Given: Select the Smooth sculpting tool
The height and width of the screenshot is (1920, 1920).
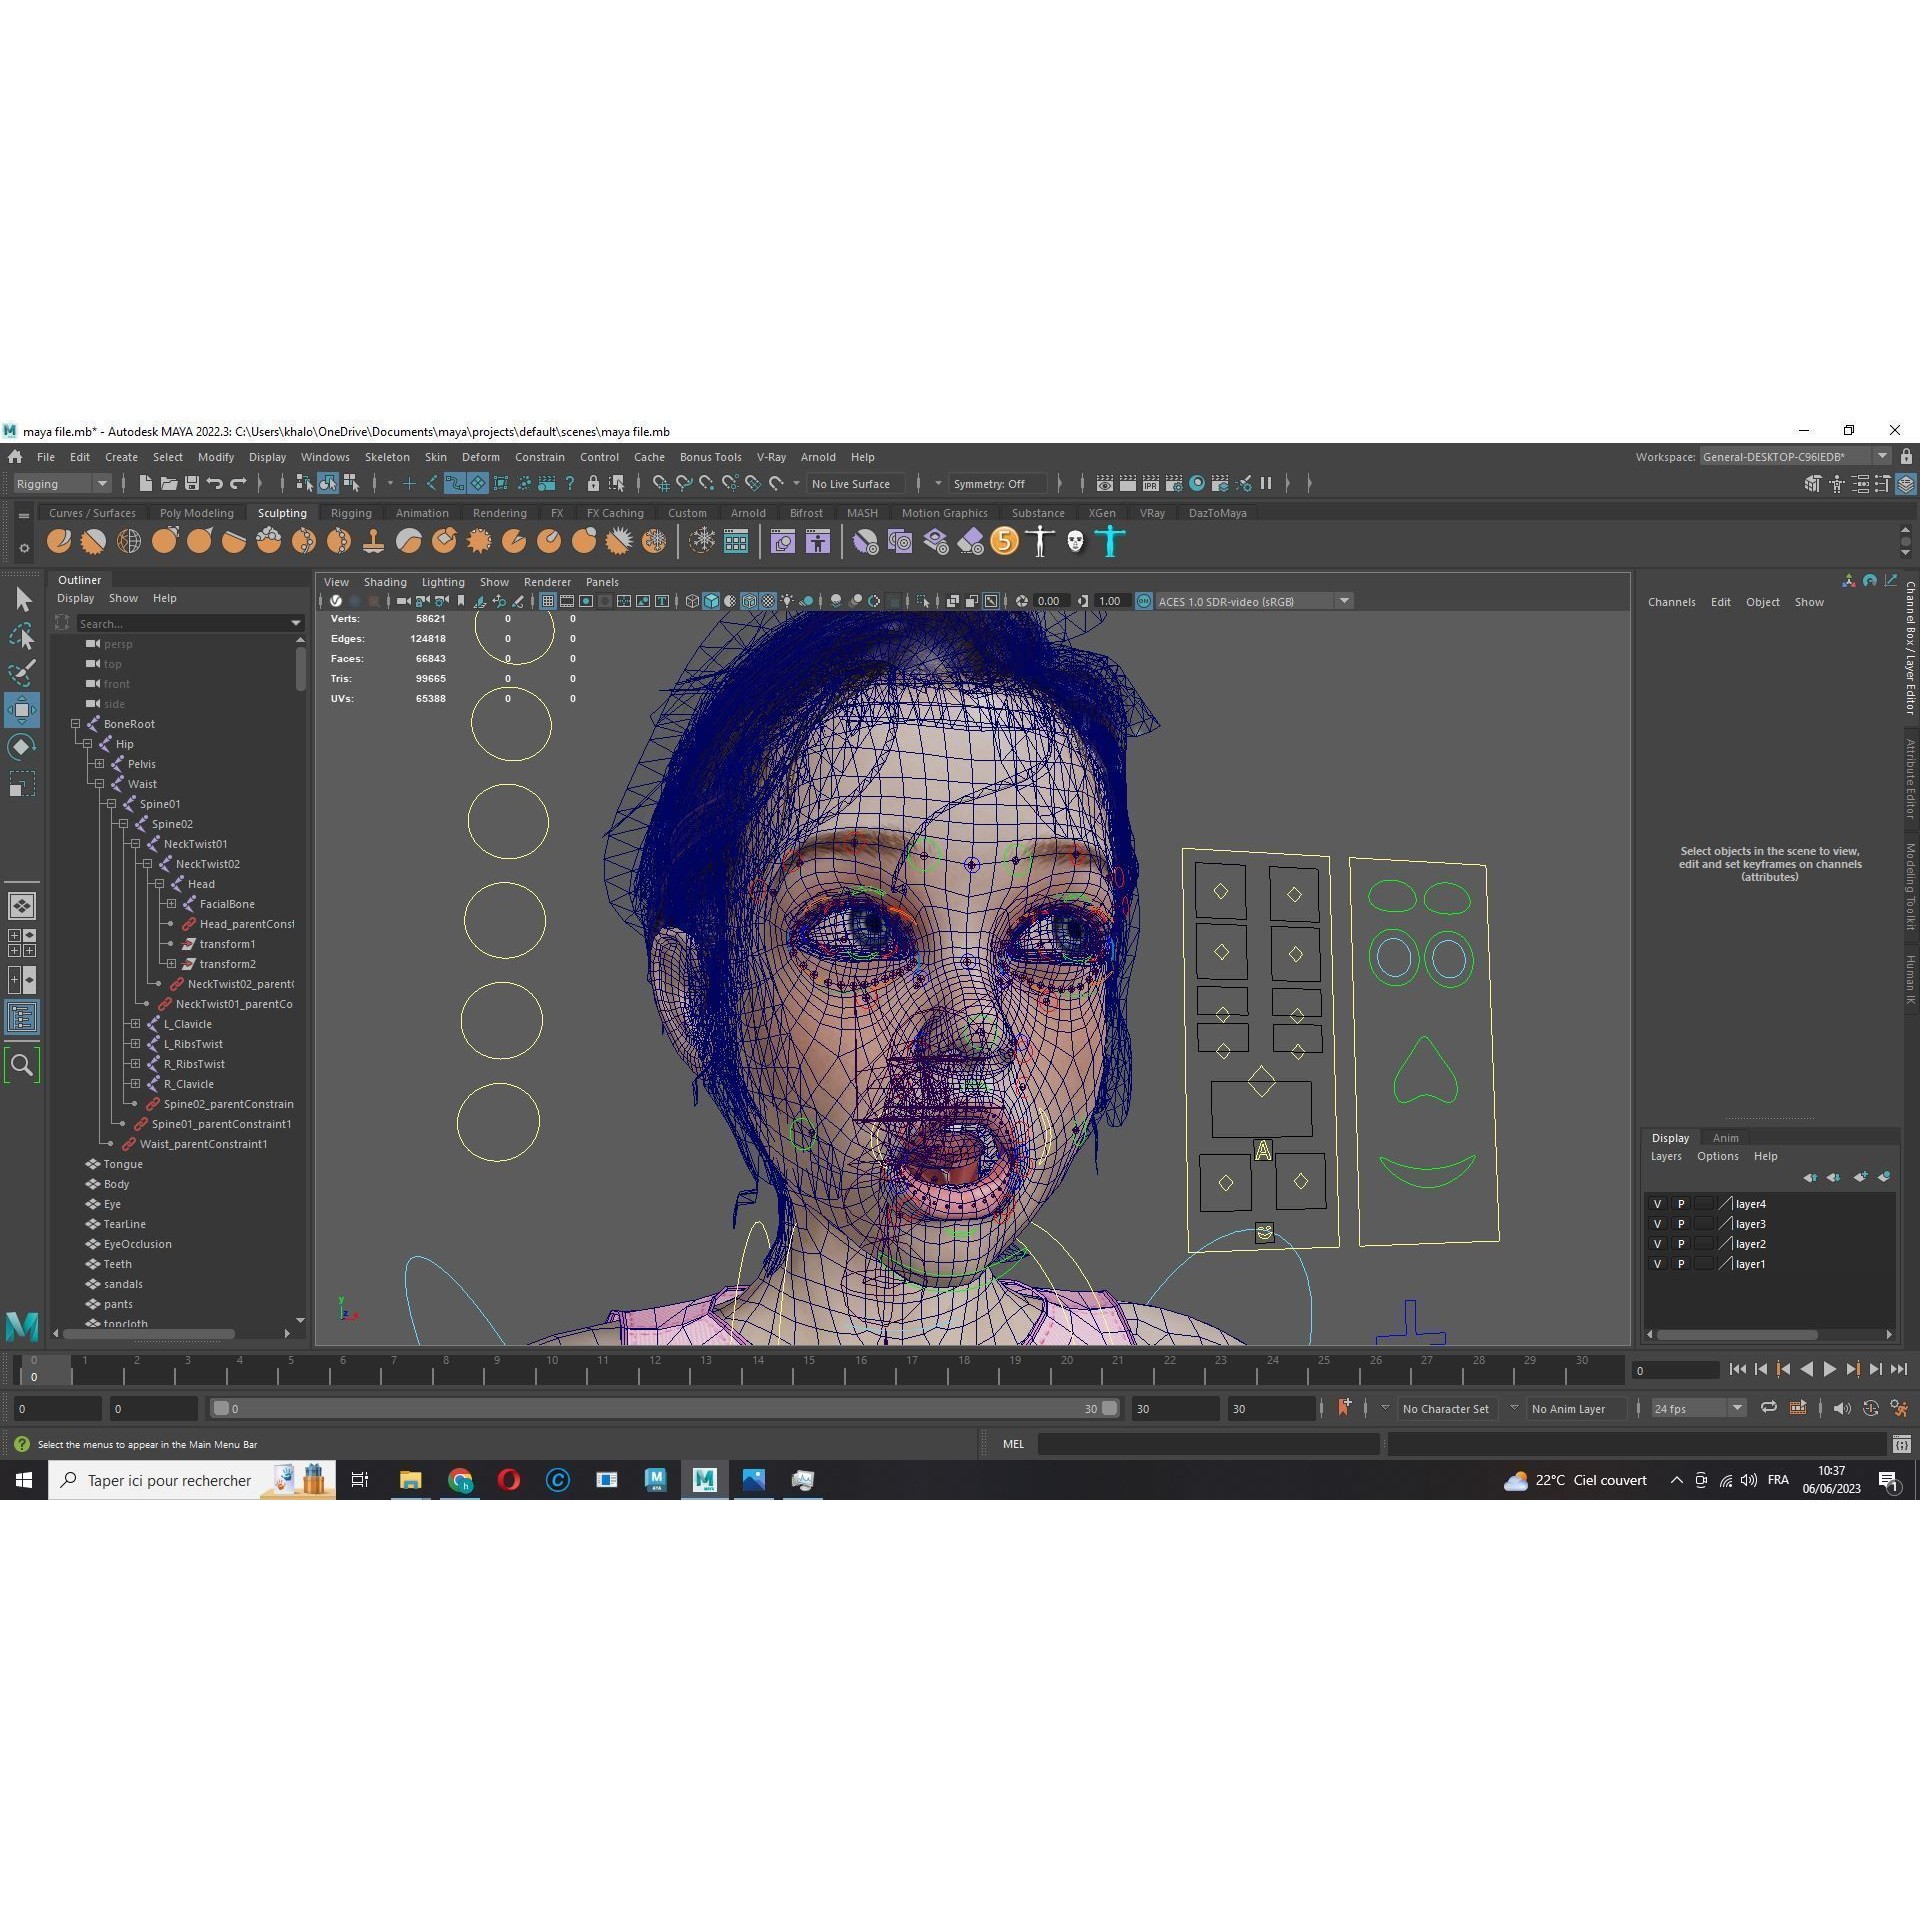Looking at the screenshot, I should pos(93,541).
